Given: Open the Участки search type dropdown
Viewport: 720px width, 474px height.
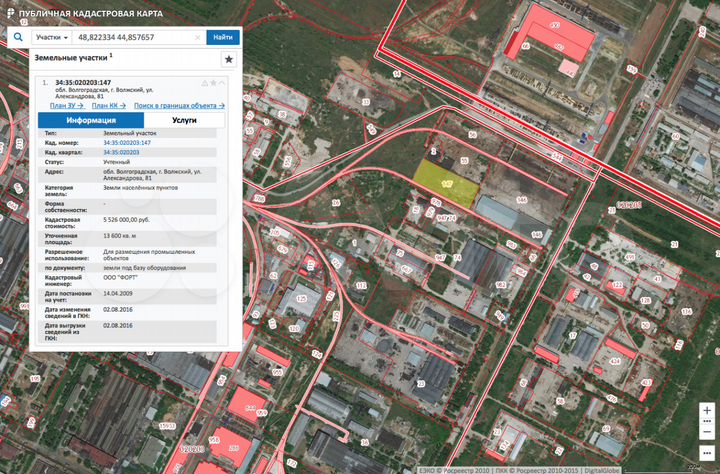Looking at the screenshot, I should click(52, 37).
